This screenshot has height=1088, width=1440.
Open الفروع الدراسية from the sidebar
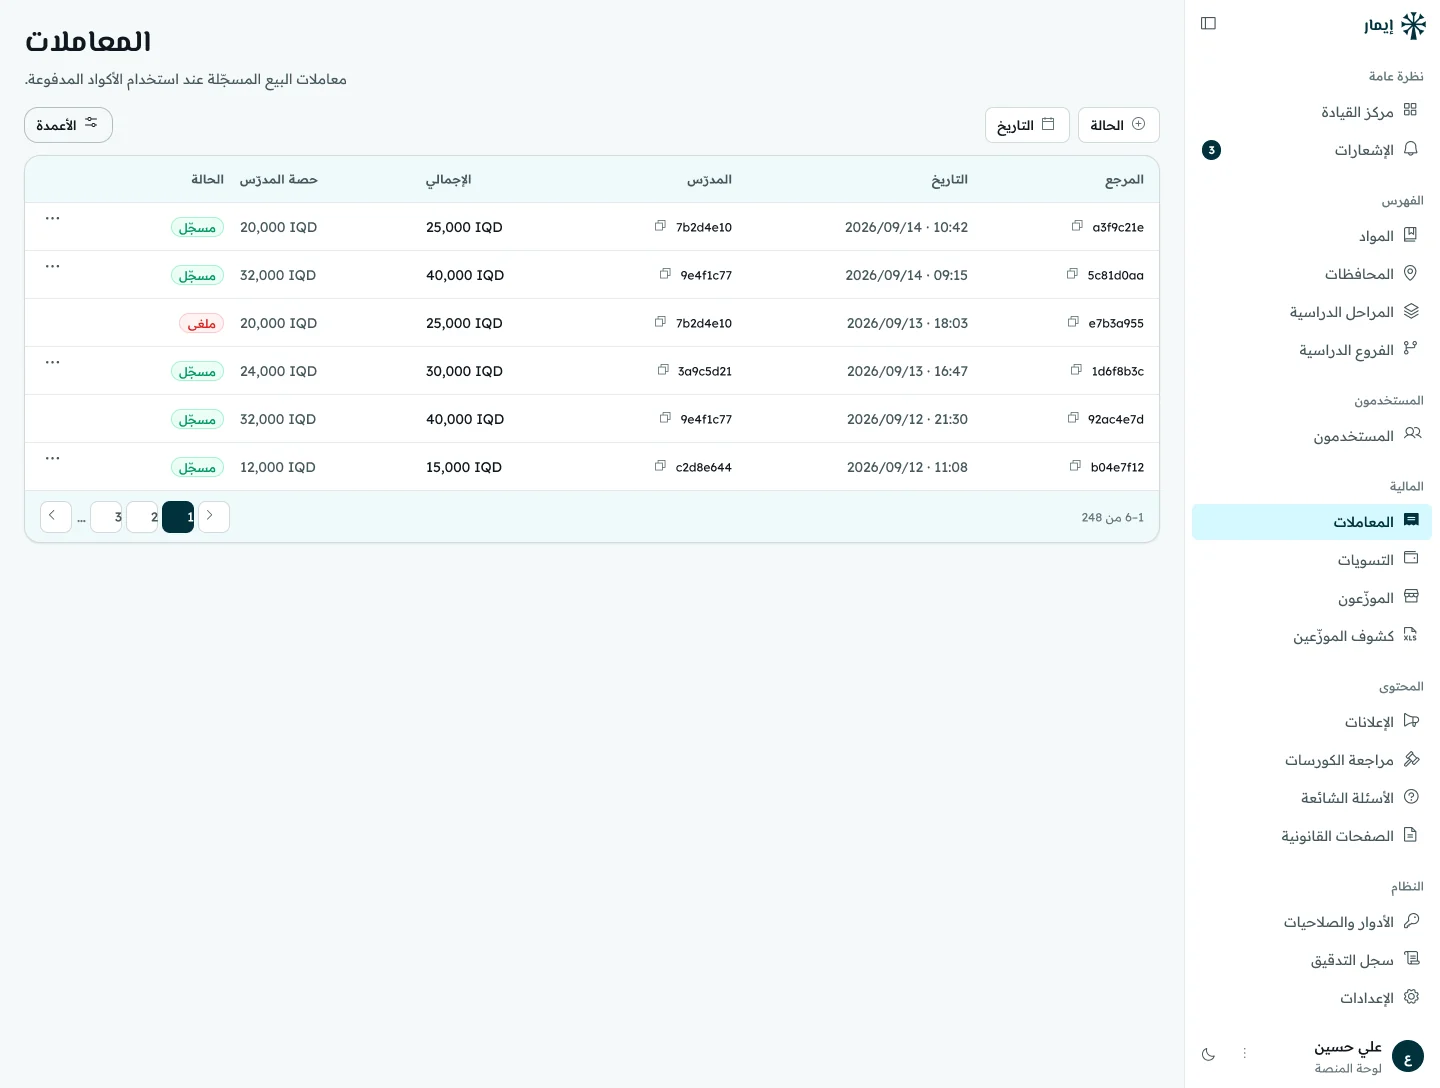click(1312, 350)
